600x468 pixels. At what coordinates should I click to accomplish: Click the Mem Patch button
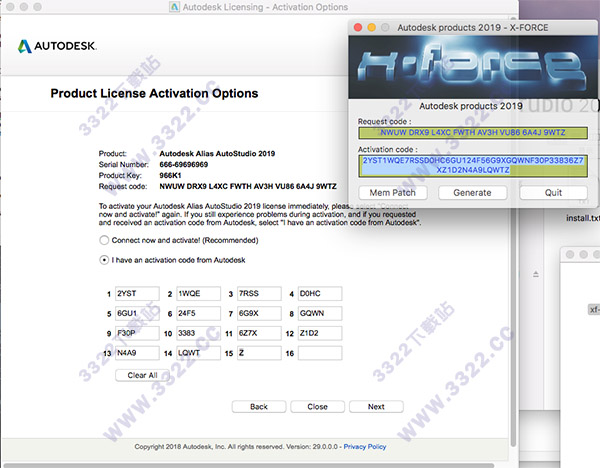click(x=393, y=193)
